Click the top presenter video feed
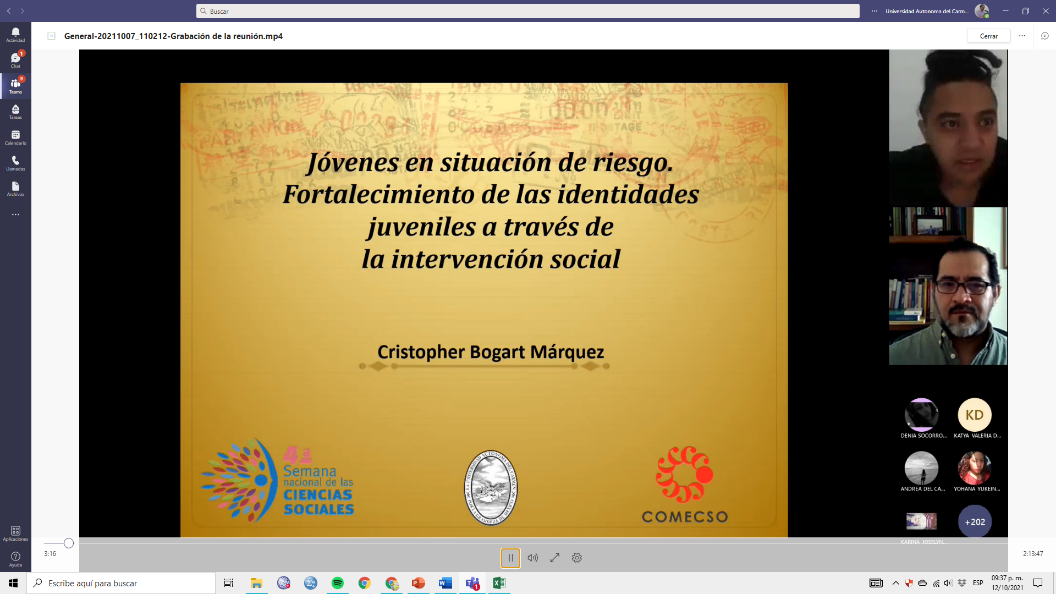This screenshot has width=1056, height=594. tap(948, 128)
